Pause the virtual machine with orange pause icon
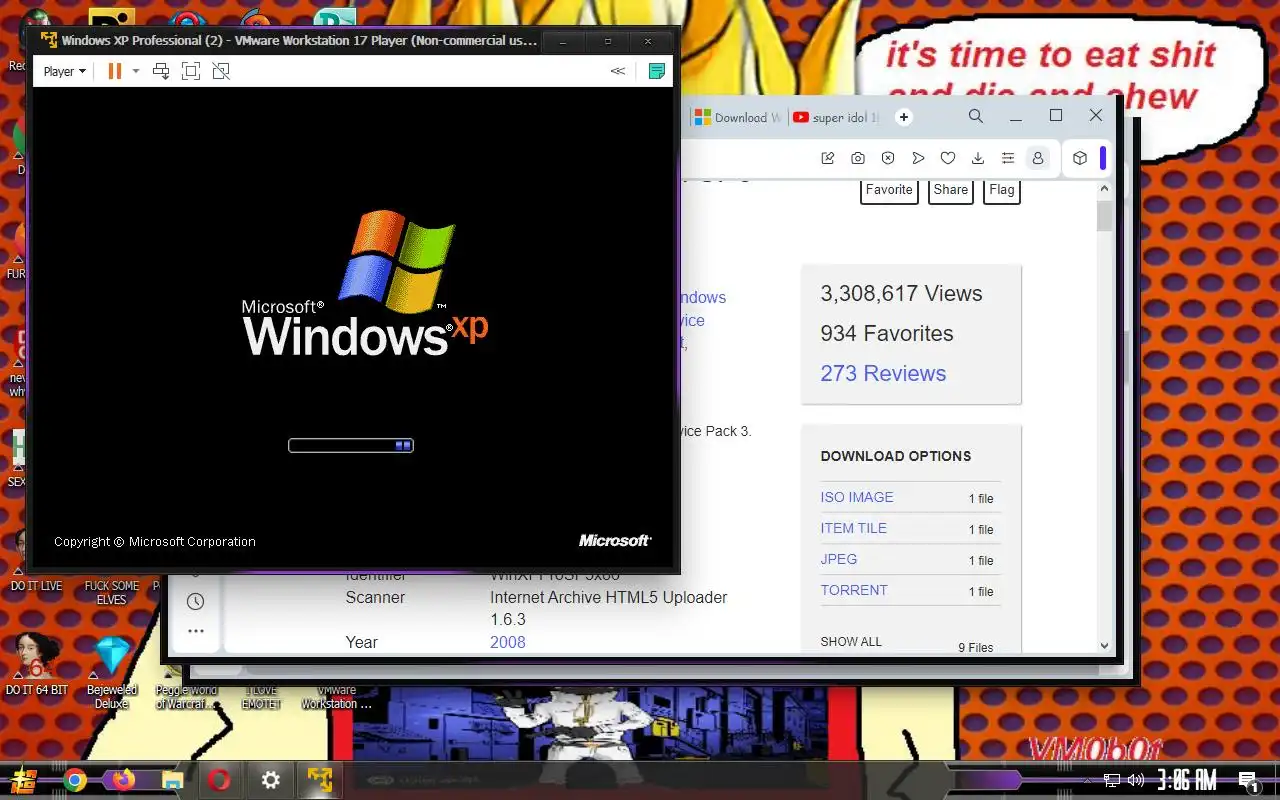Image resolution: width=1280 pixels, height=800 pixels. (115, 71)
